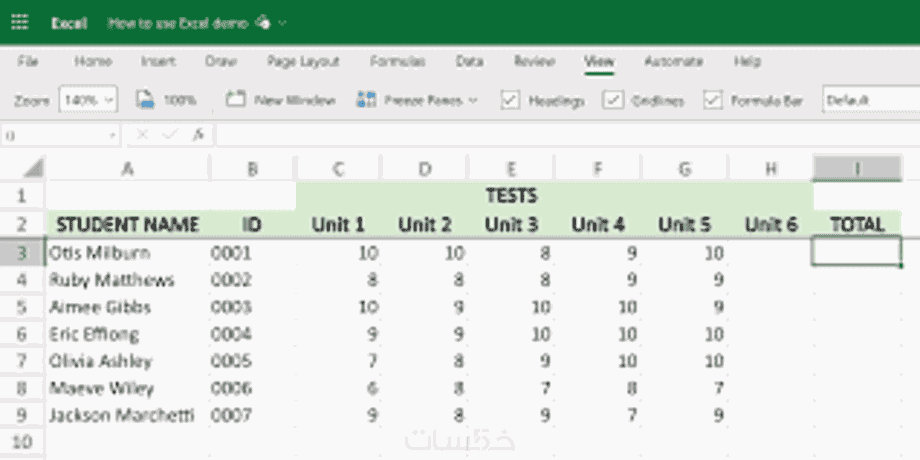Screen dimensions: 920x460
Task: Open the Home tab
Action: pos(93,61)
